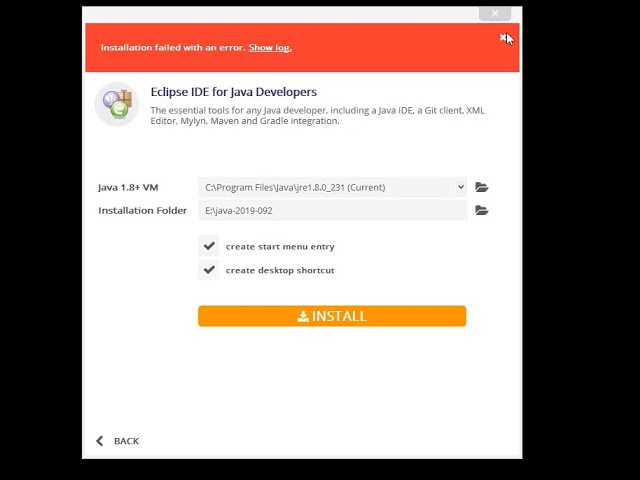Click the INSTALL button text
This screenshot has height=480, width=640.
click(339, 316)
